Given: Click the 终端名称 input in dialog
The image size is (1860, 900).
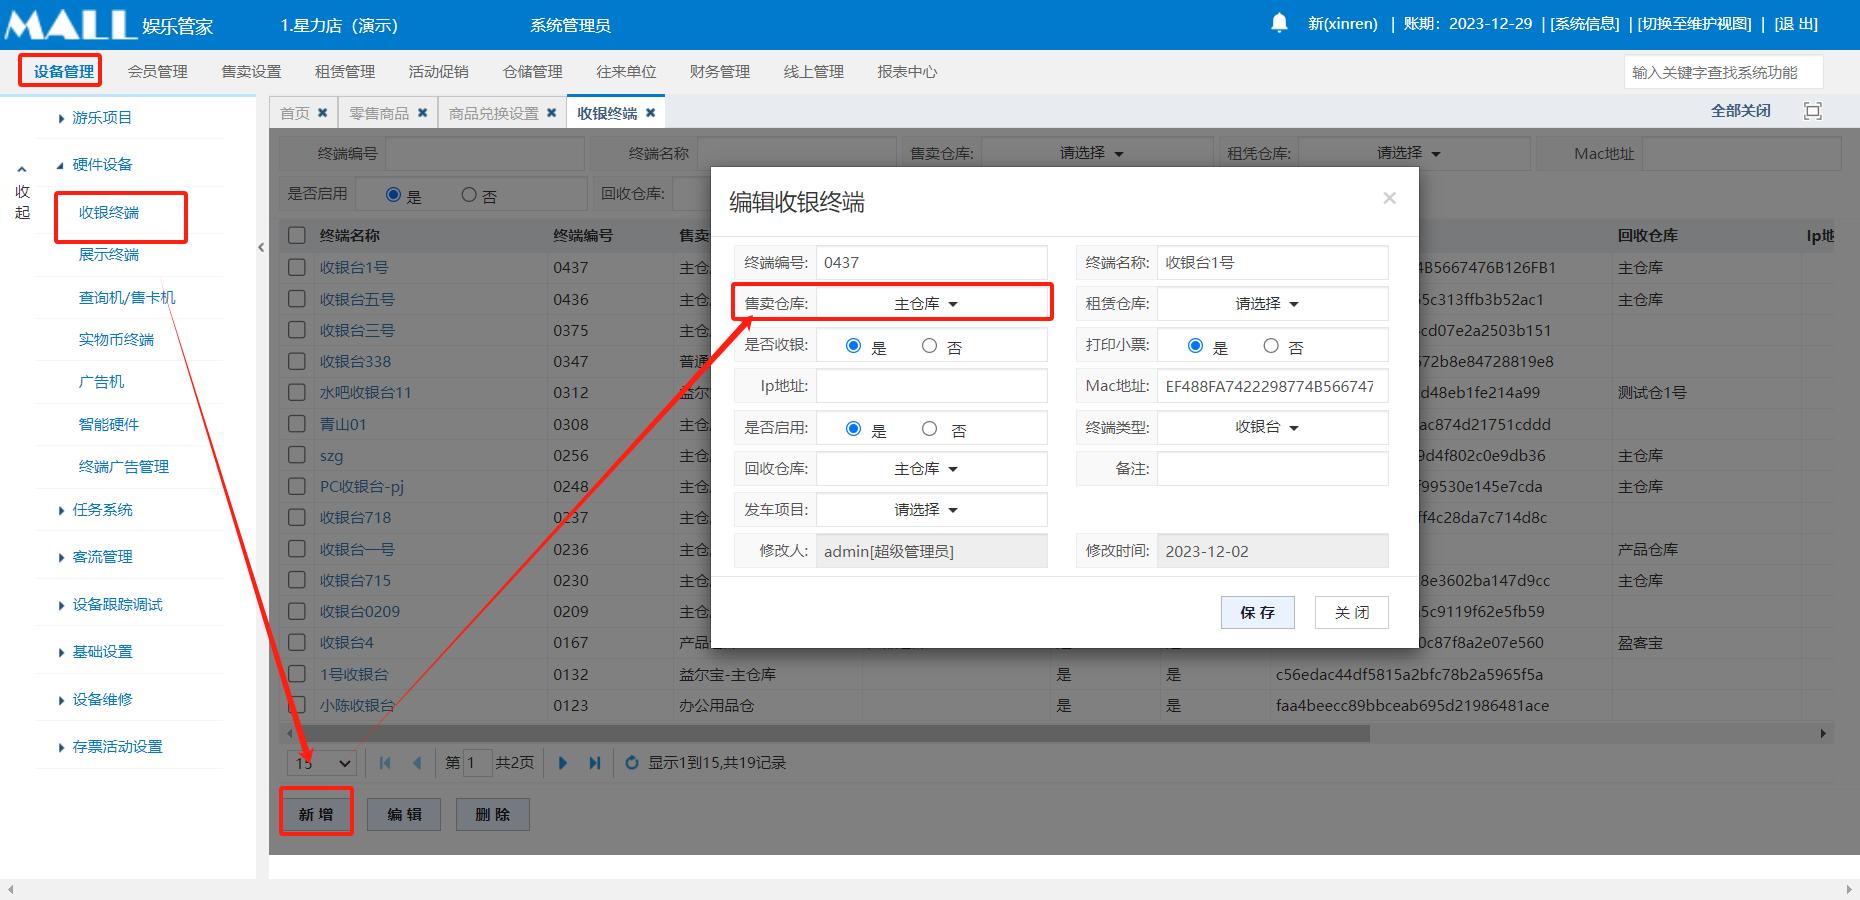Looking at the screenshot, I should [x=1273, y=262].
